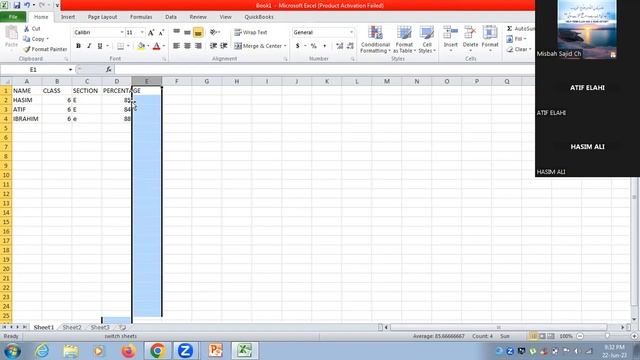
Task: Switch to the Data tab
Action: [x=171, y=17]
